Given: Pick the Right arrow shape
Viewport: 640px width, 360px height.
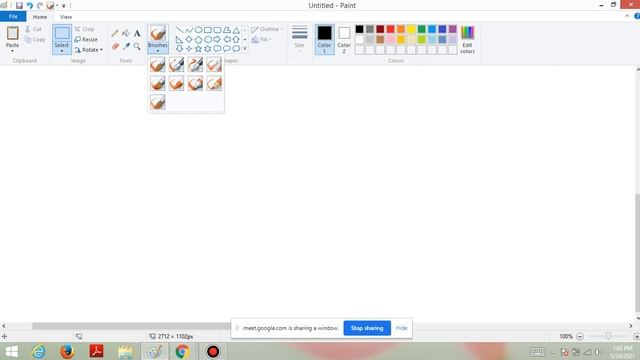Looking at the screenshot, I should [x=217, y=40].
